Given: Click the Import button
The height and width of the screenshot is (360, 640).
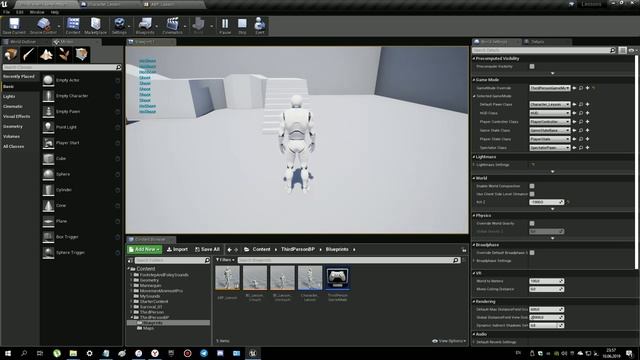Looking at the screenshot, I should [177, 249].
